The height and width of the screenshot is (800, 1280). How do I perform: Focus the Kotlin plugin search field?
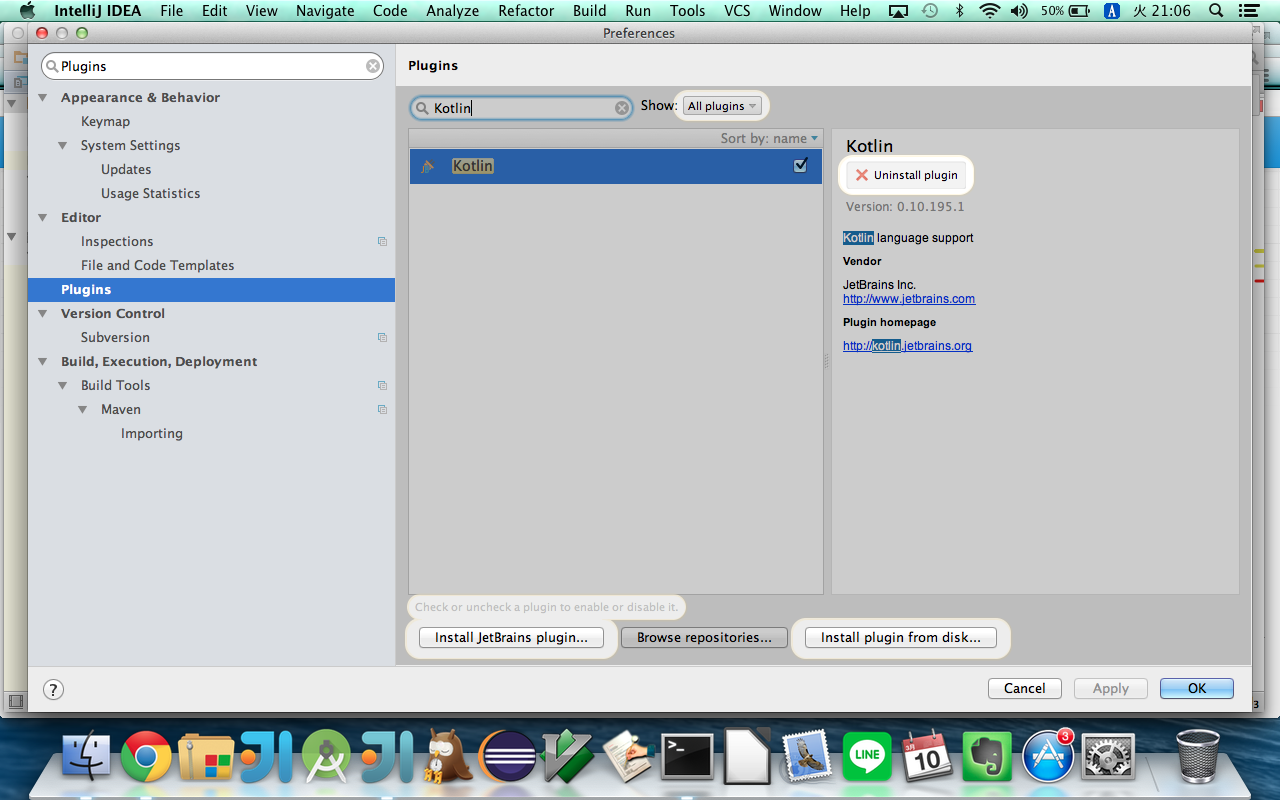pos(522,108)
